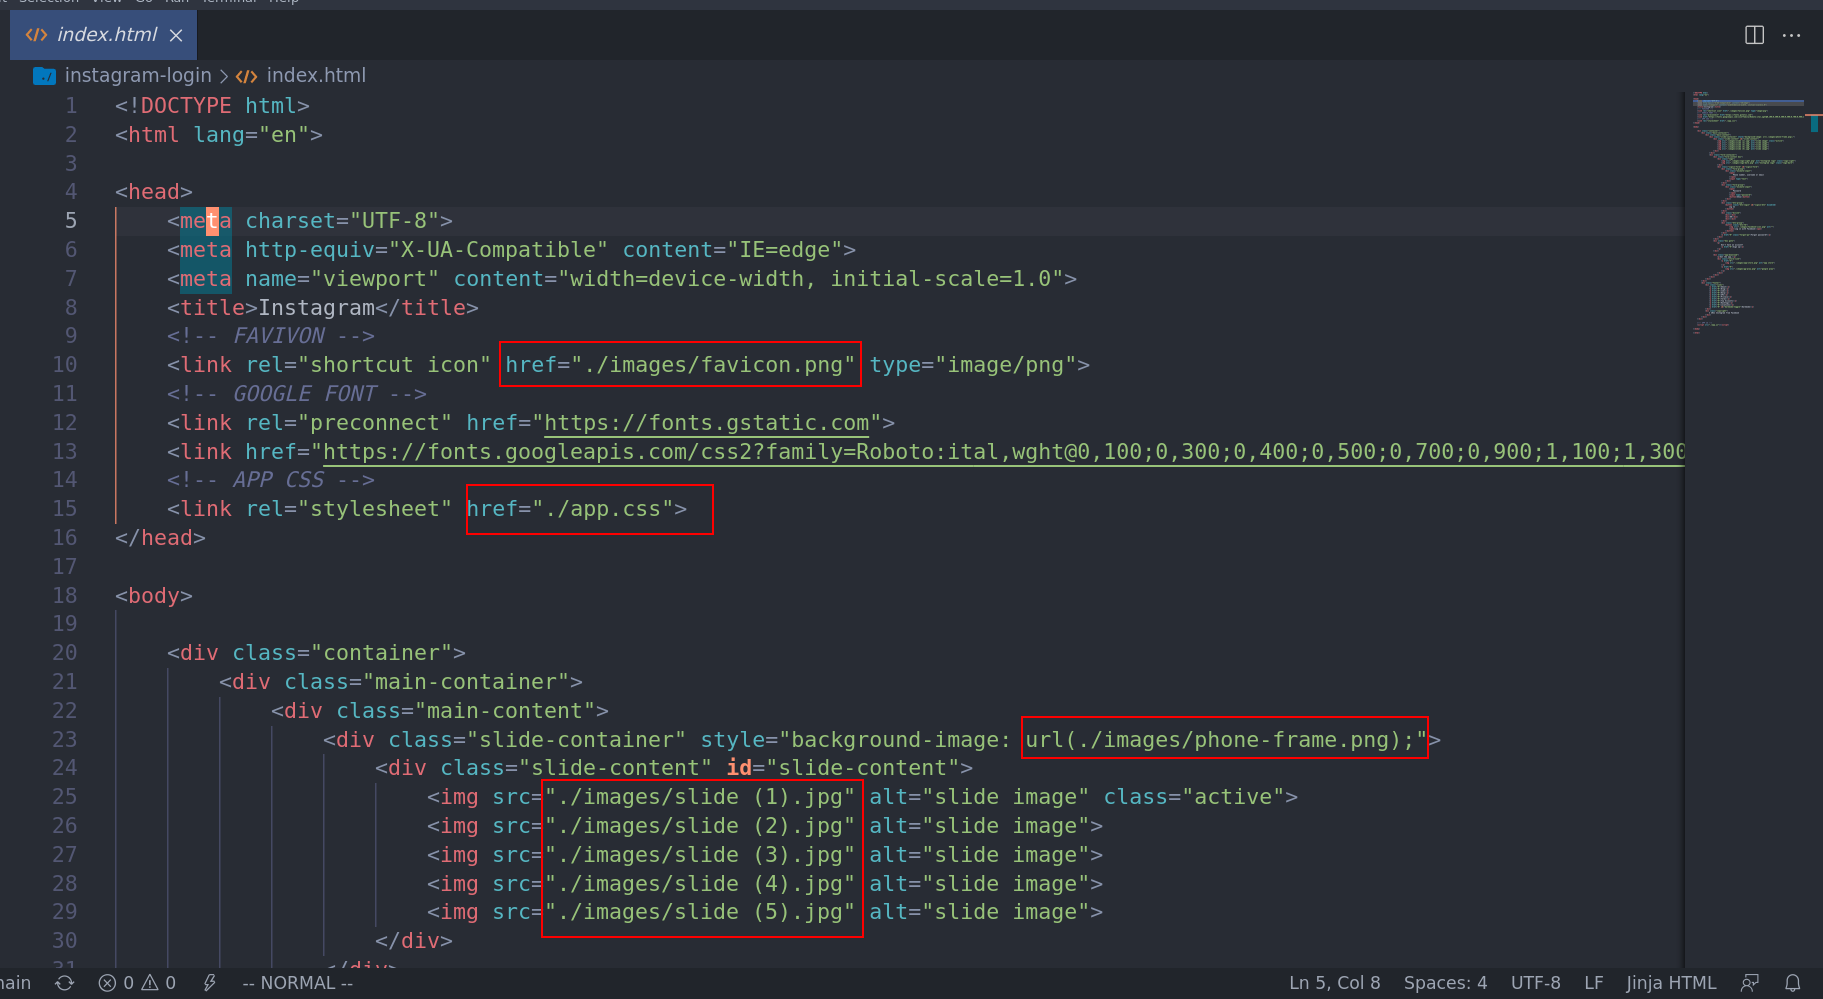Click charset="UTF-8" attribute
Viewport: 1823px width, 999px height.
[343, 221]
